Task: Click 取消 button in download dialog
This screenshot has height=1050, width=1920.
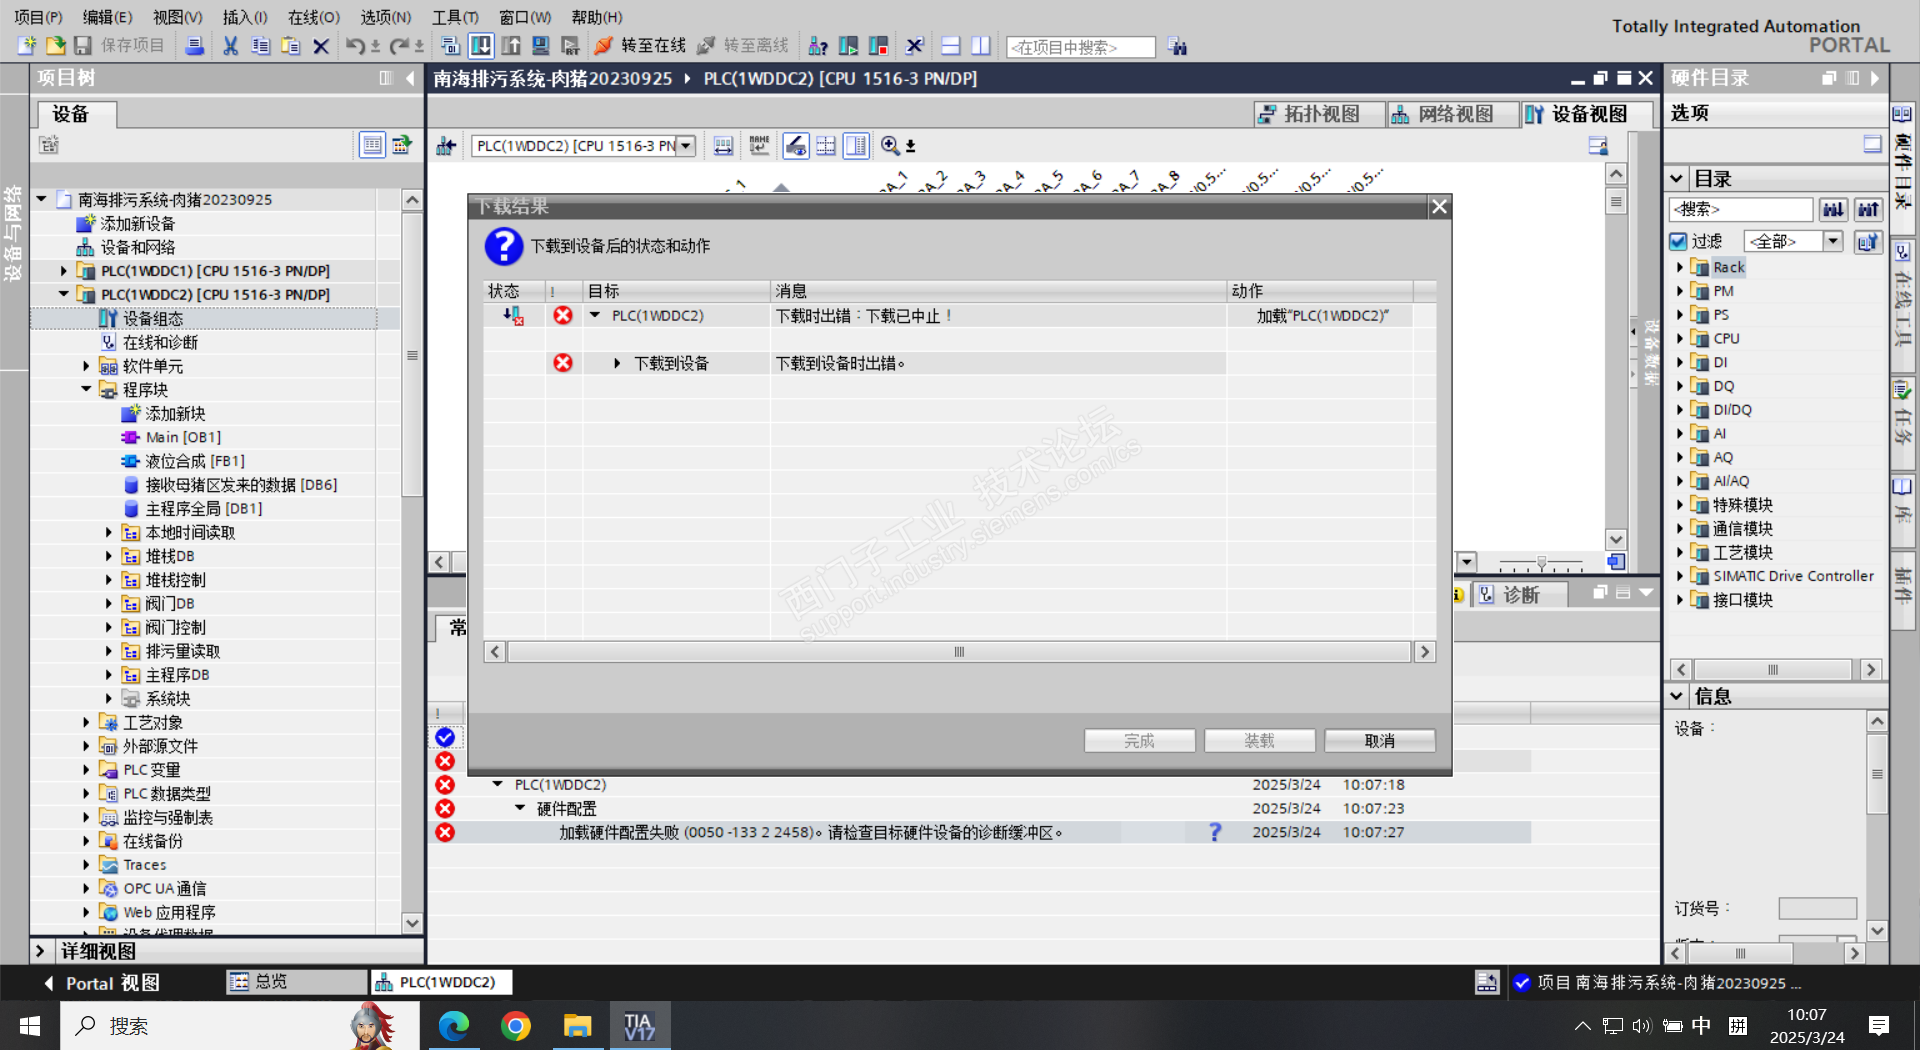Action: click(1380, 741)
